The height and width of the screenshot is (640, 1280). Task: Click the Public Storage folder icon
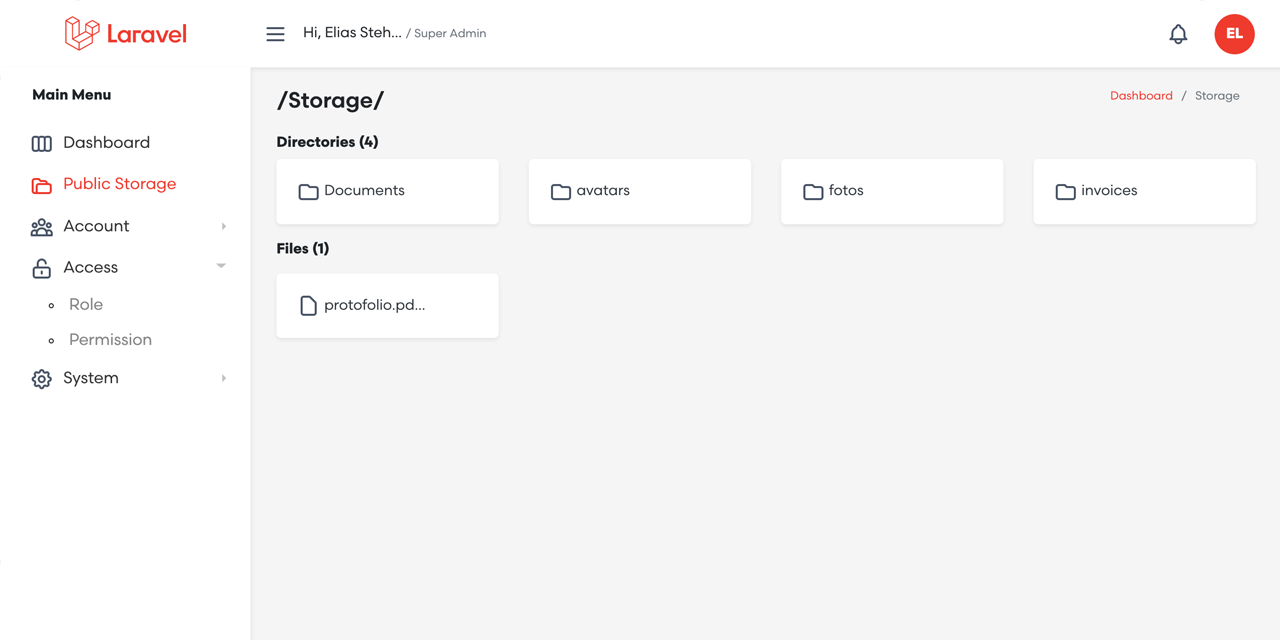41,184
